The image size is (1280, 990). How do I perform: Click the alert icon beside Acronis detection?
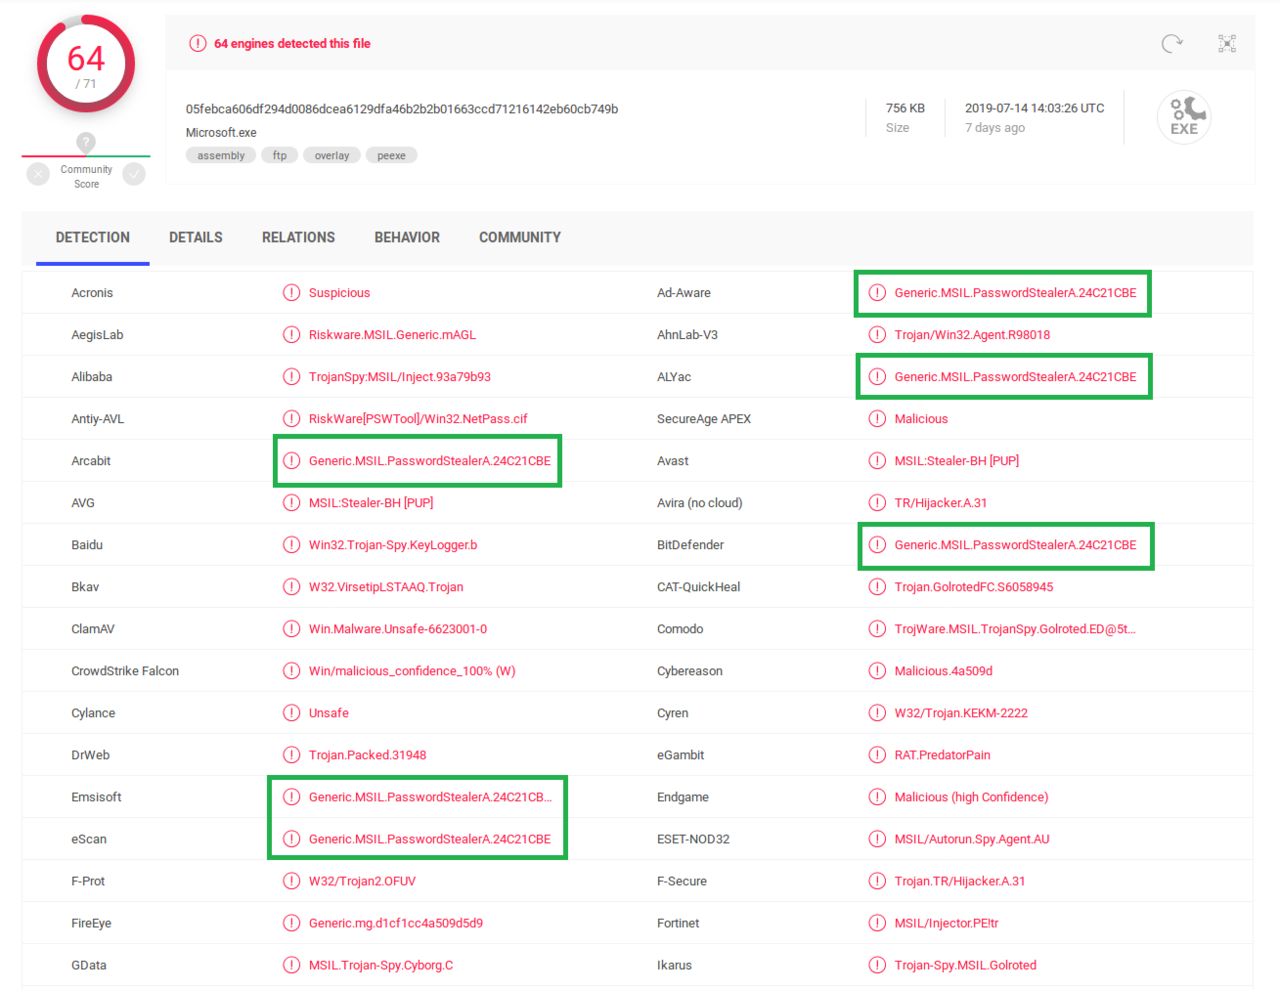pos(291,292)
